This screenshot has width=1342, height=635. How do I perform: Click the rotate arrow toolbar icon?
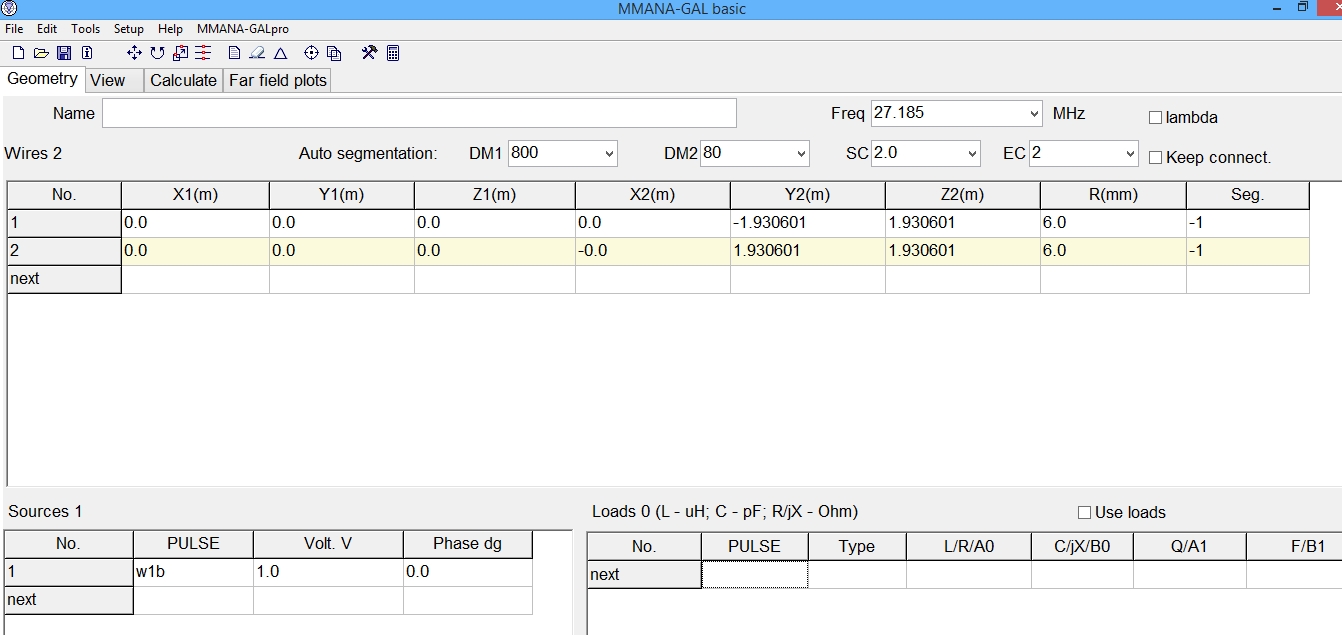click(x=157, y=53)
